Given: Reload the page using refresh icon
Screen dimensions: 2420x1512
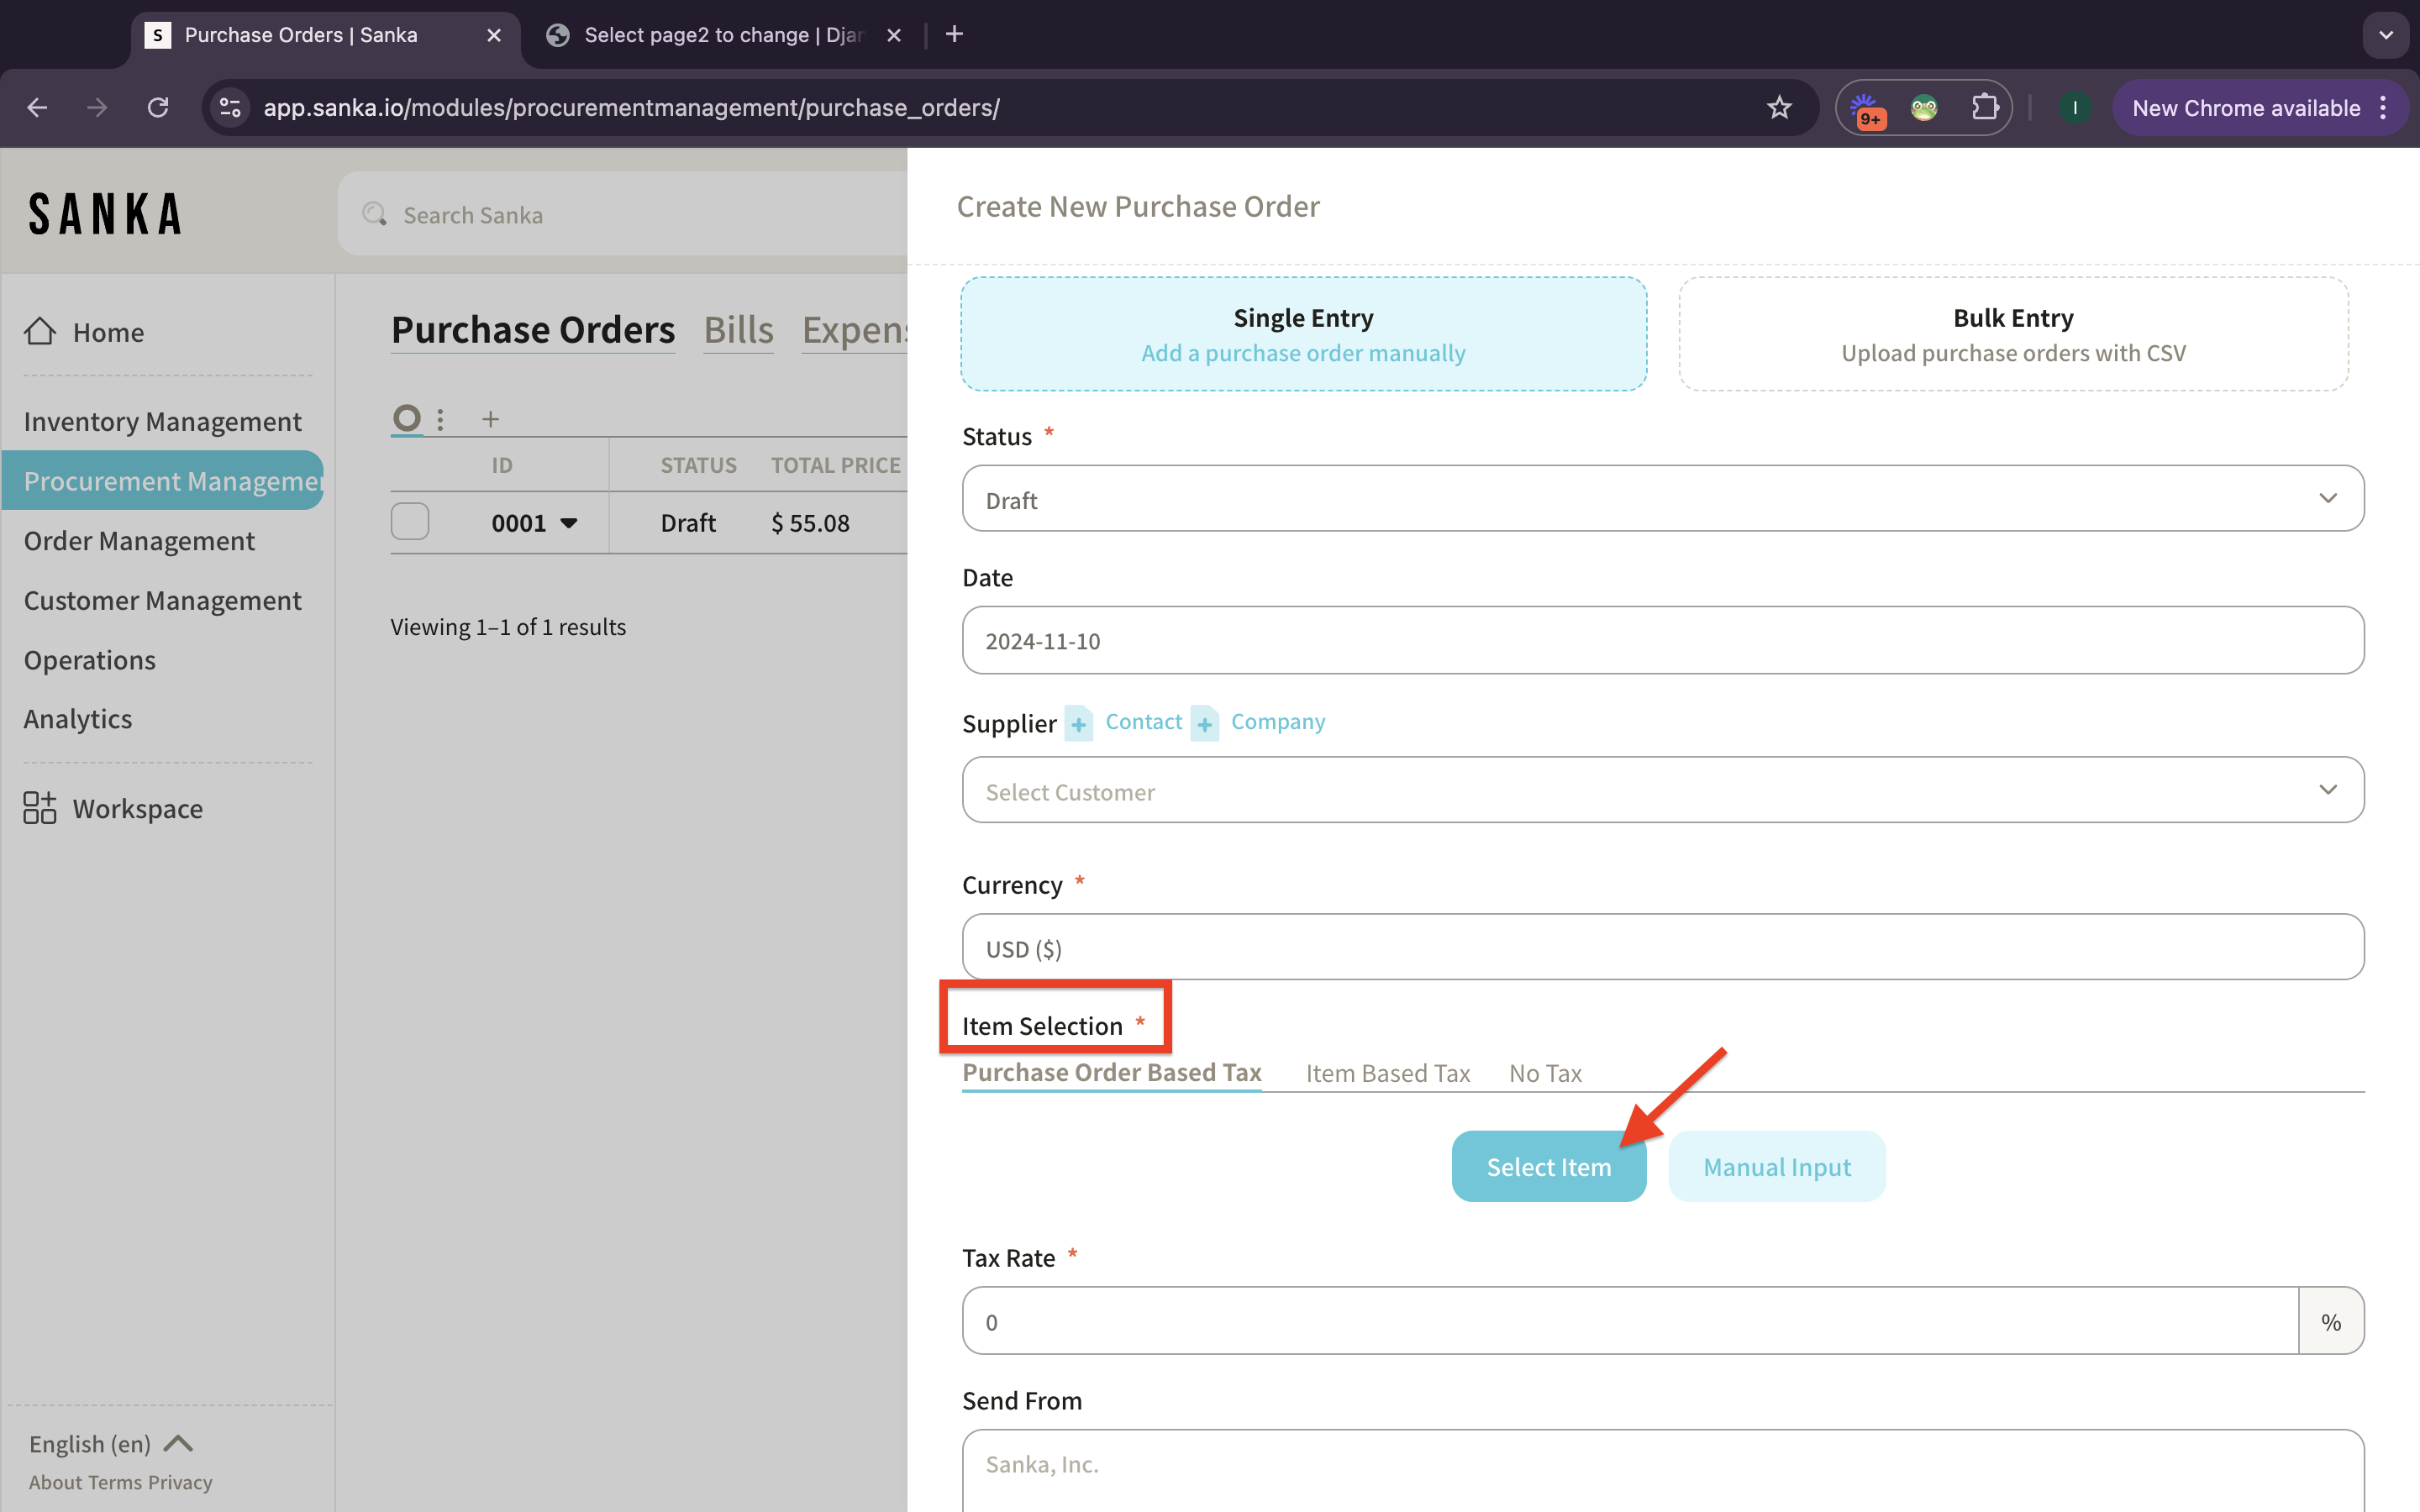Looking at the screenshot, I should point(158,108).
